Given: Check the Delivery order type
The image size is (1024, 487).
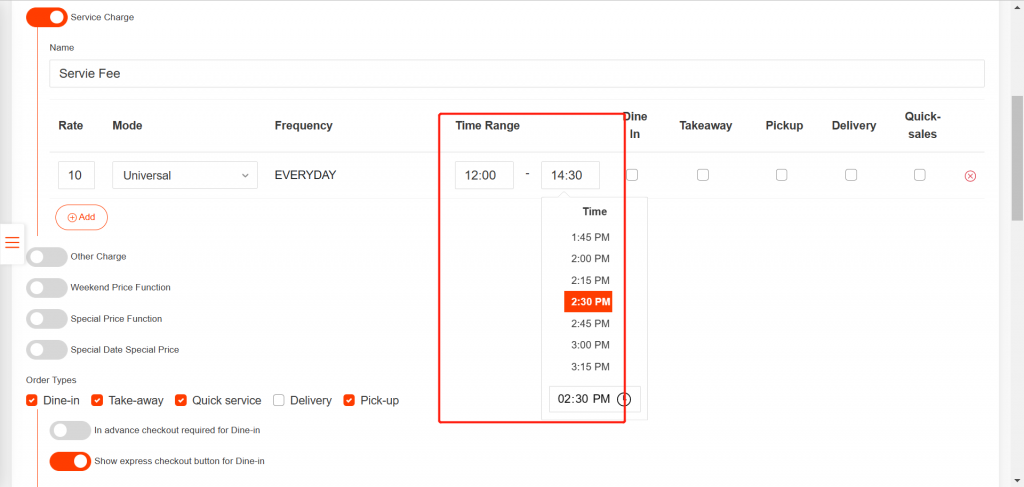Looking at the screenshot, I should 279,400.
